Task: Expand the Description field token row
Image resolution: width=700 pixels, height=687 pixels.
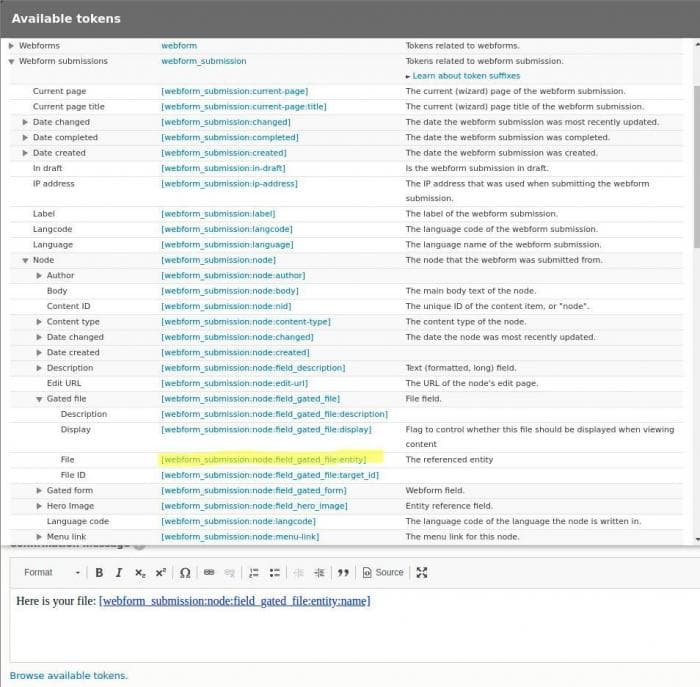Action: click(x=39, y=368)
